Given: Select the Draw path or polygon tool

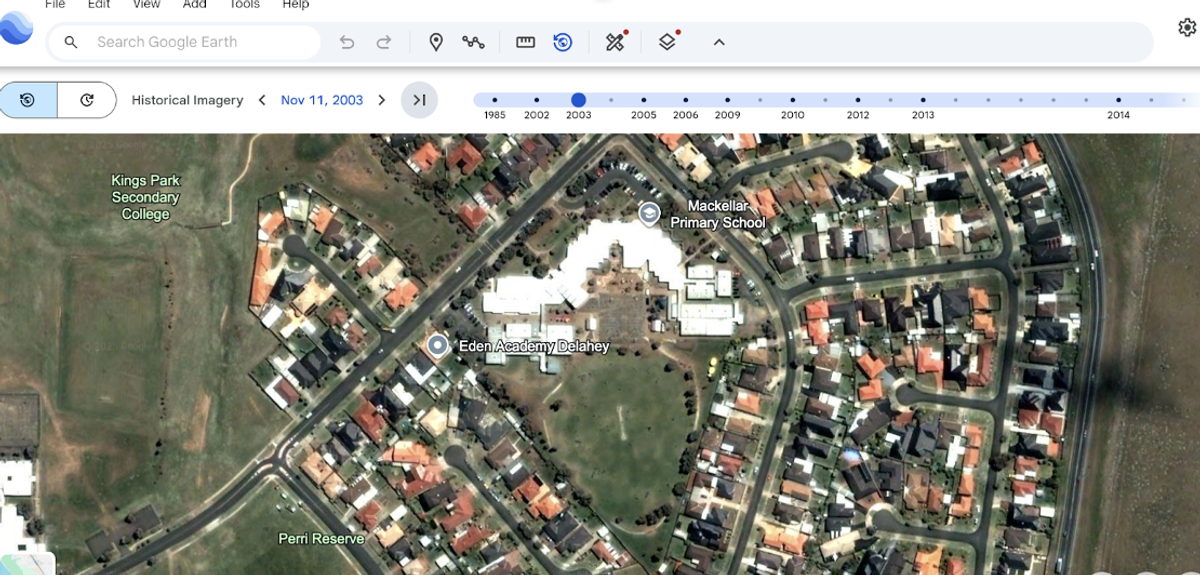Looking at the screenshot, I should [x=473, y=42].
